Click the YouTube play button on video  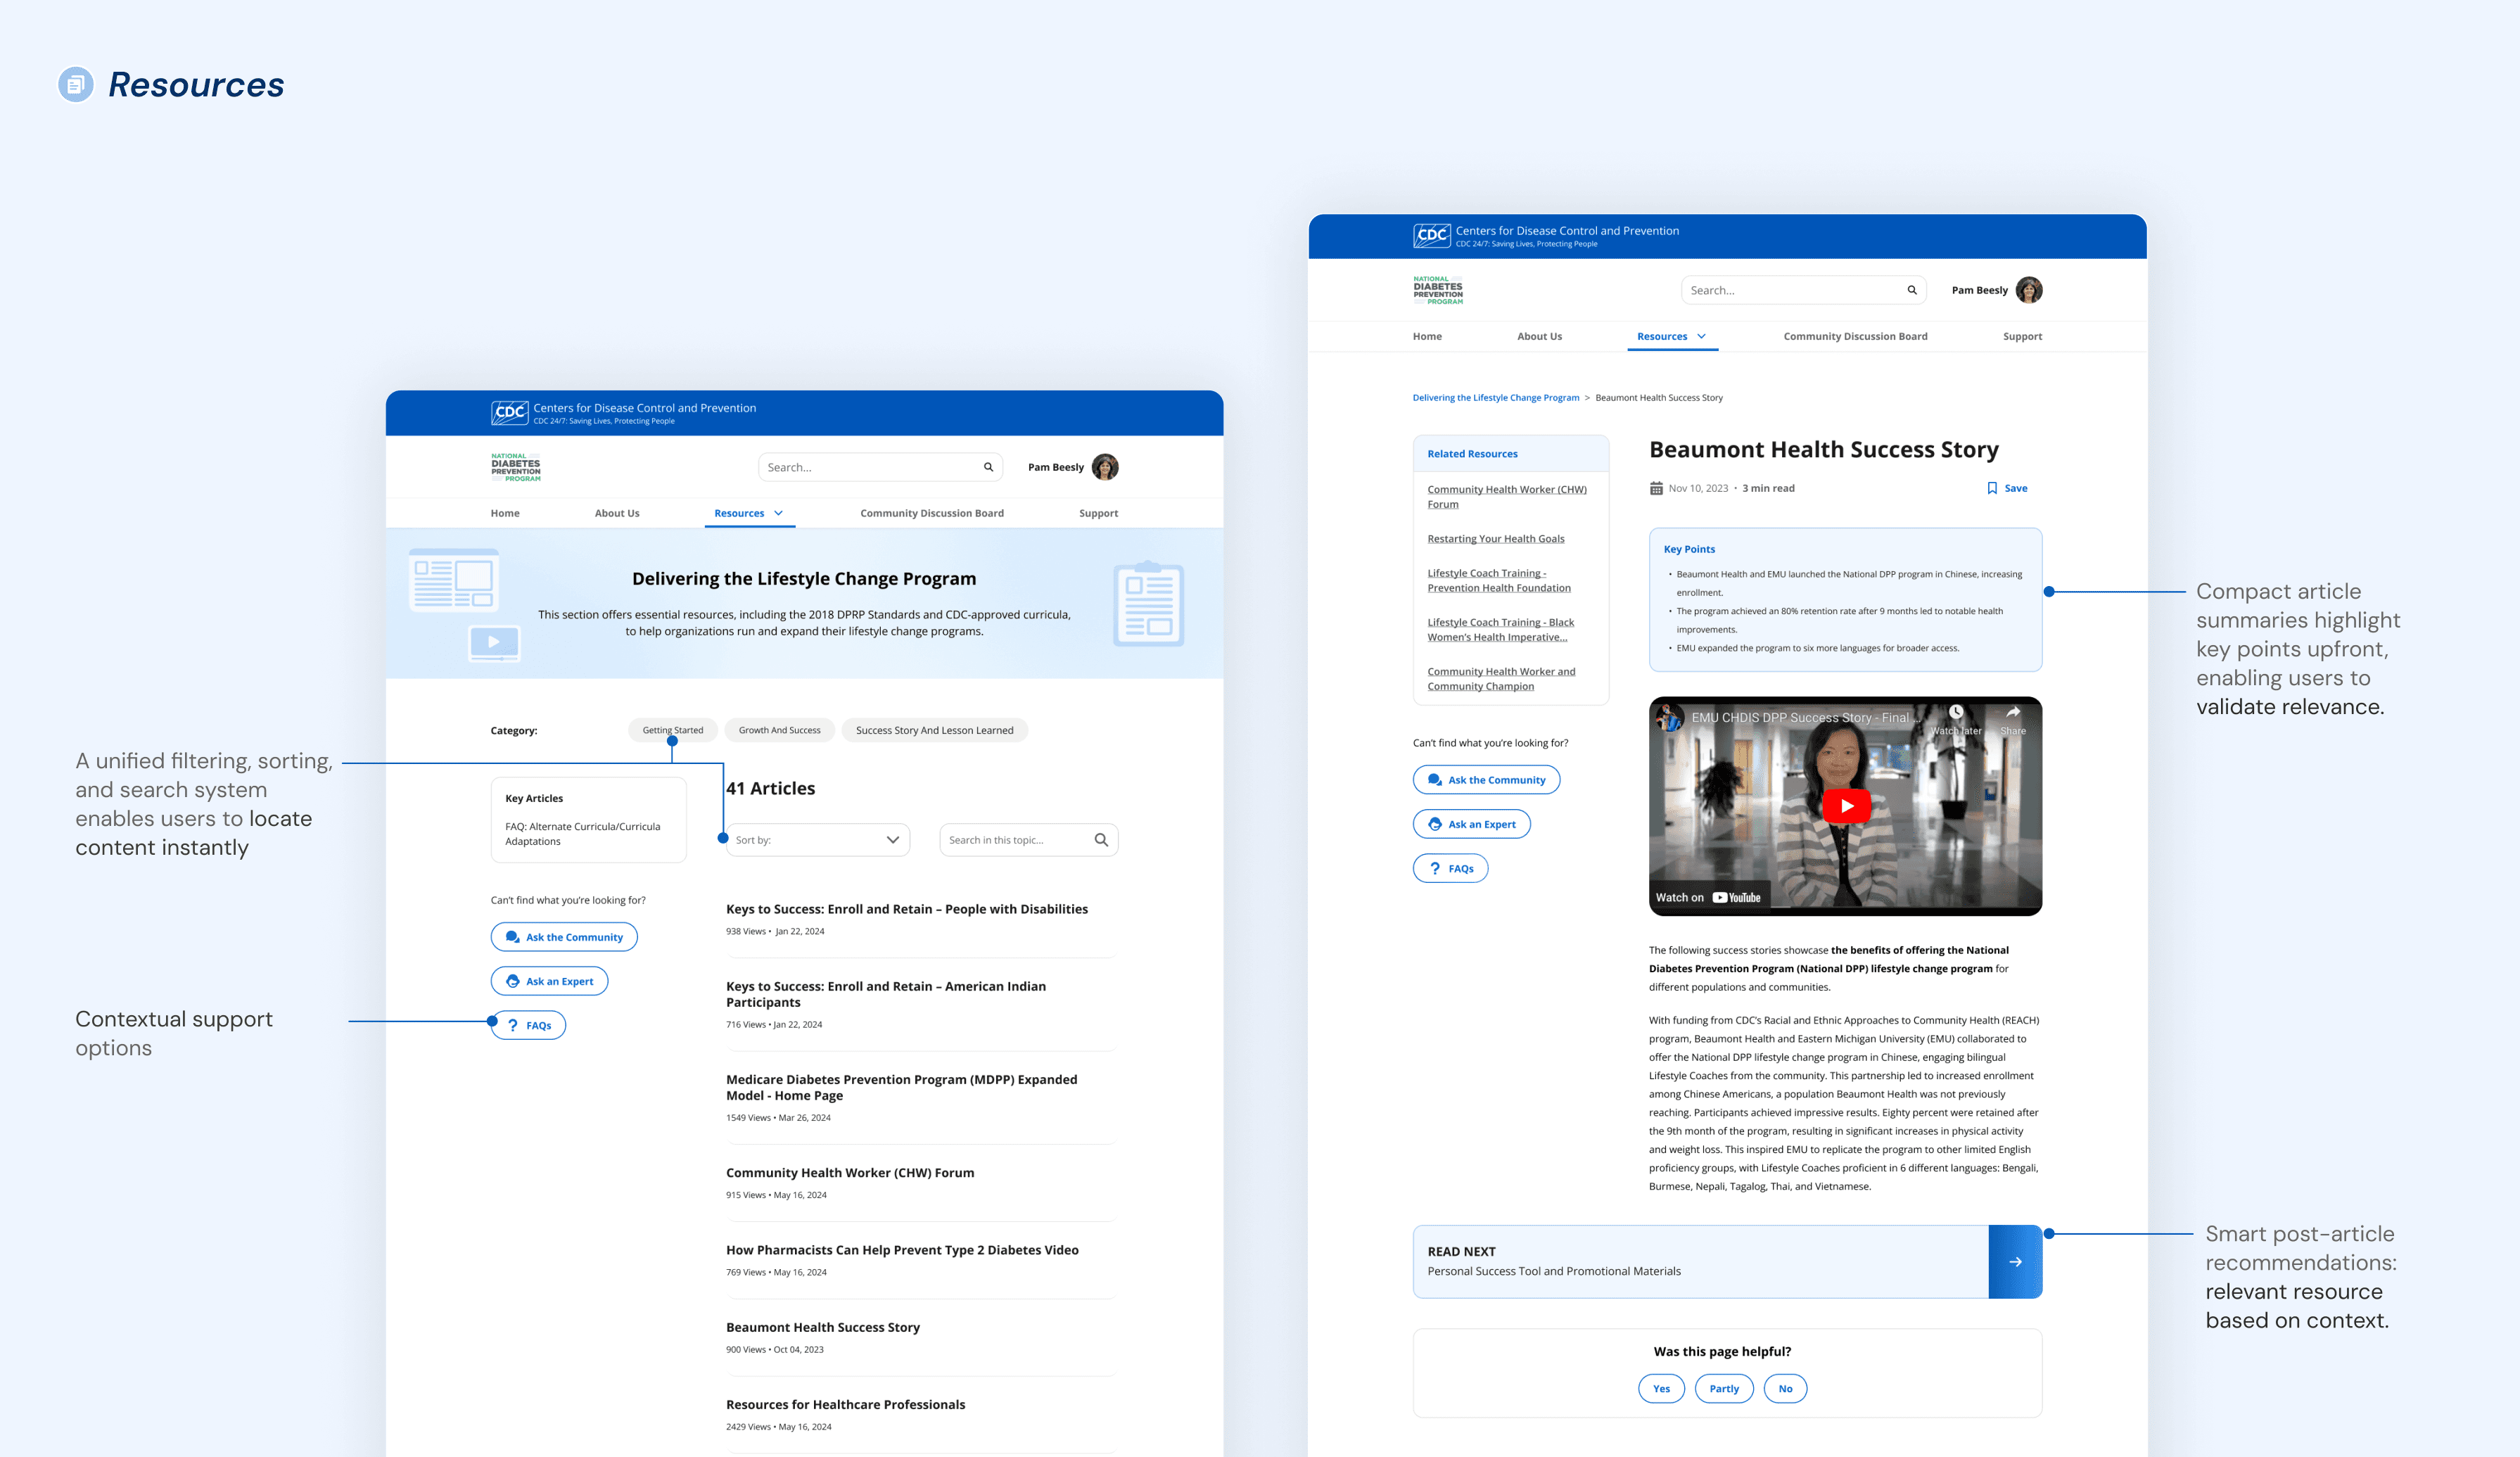click(x=1846, y=806)
